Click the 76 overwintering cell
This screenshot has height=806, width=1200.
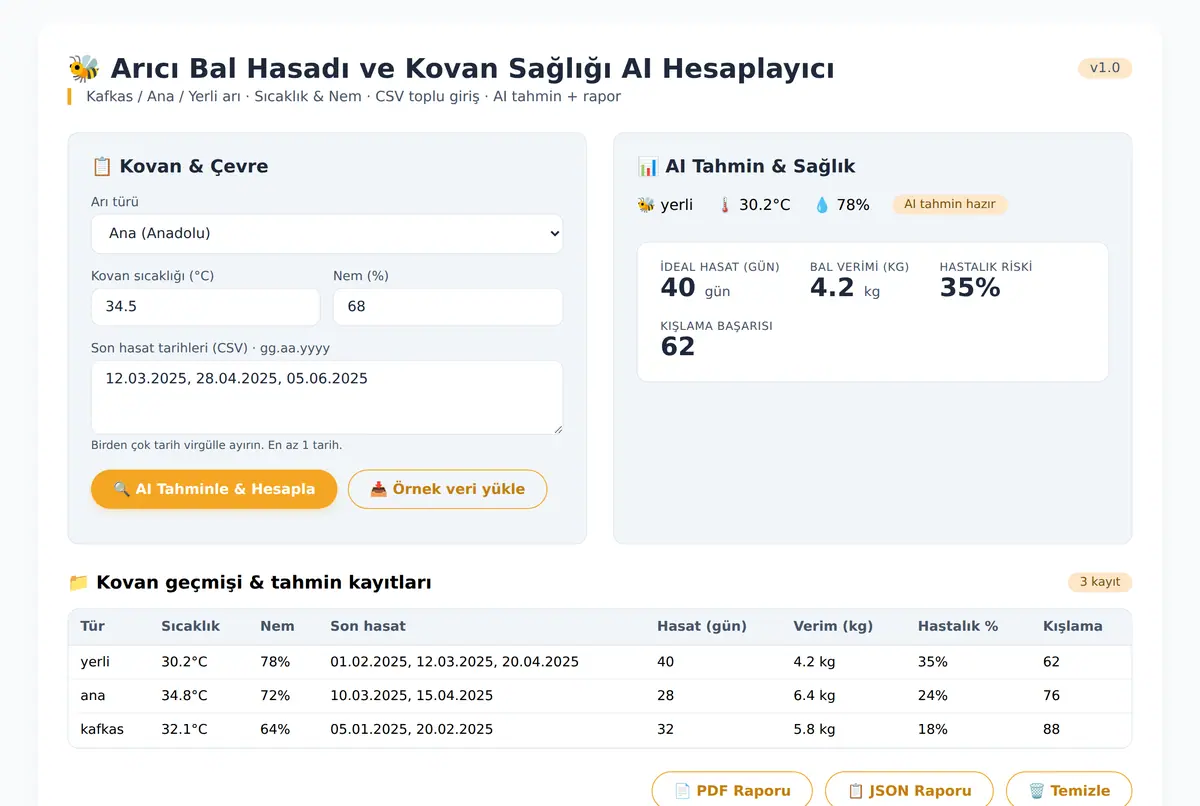[1051, 696]
